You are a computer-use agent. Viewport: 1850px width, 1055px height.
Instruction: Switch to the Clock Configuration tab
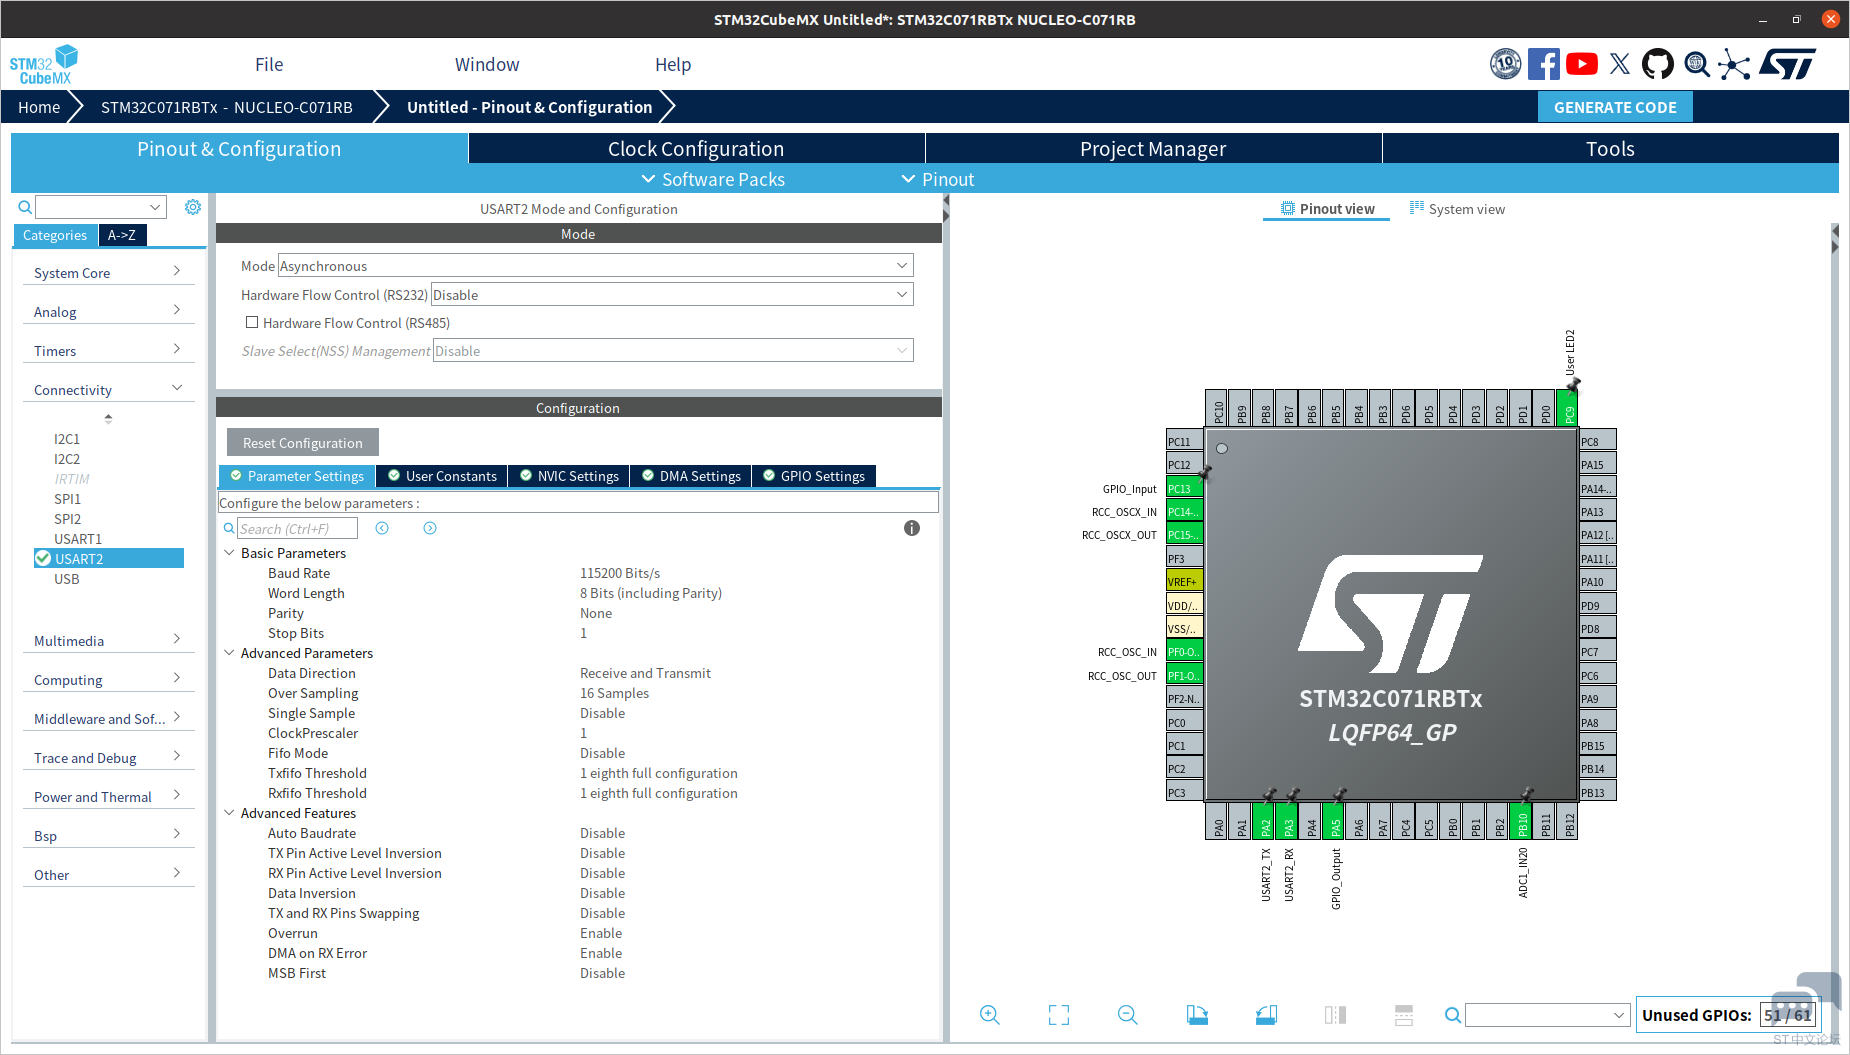tap(696, 149)
